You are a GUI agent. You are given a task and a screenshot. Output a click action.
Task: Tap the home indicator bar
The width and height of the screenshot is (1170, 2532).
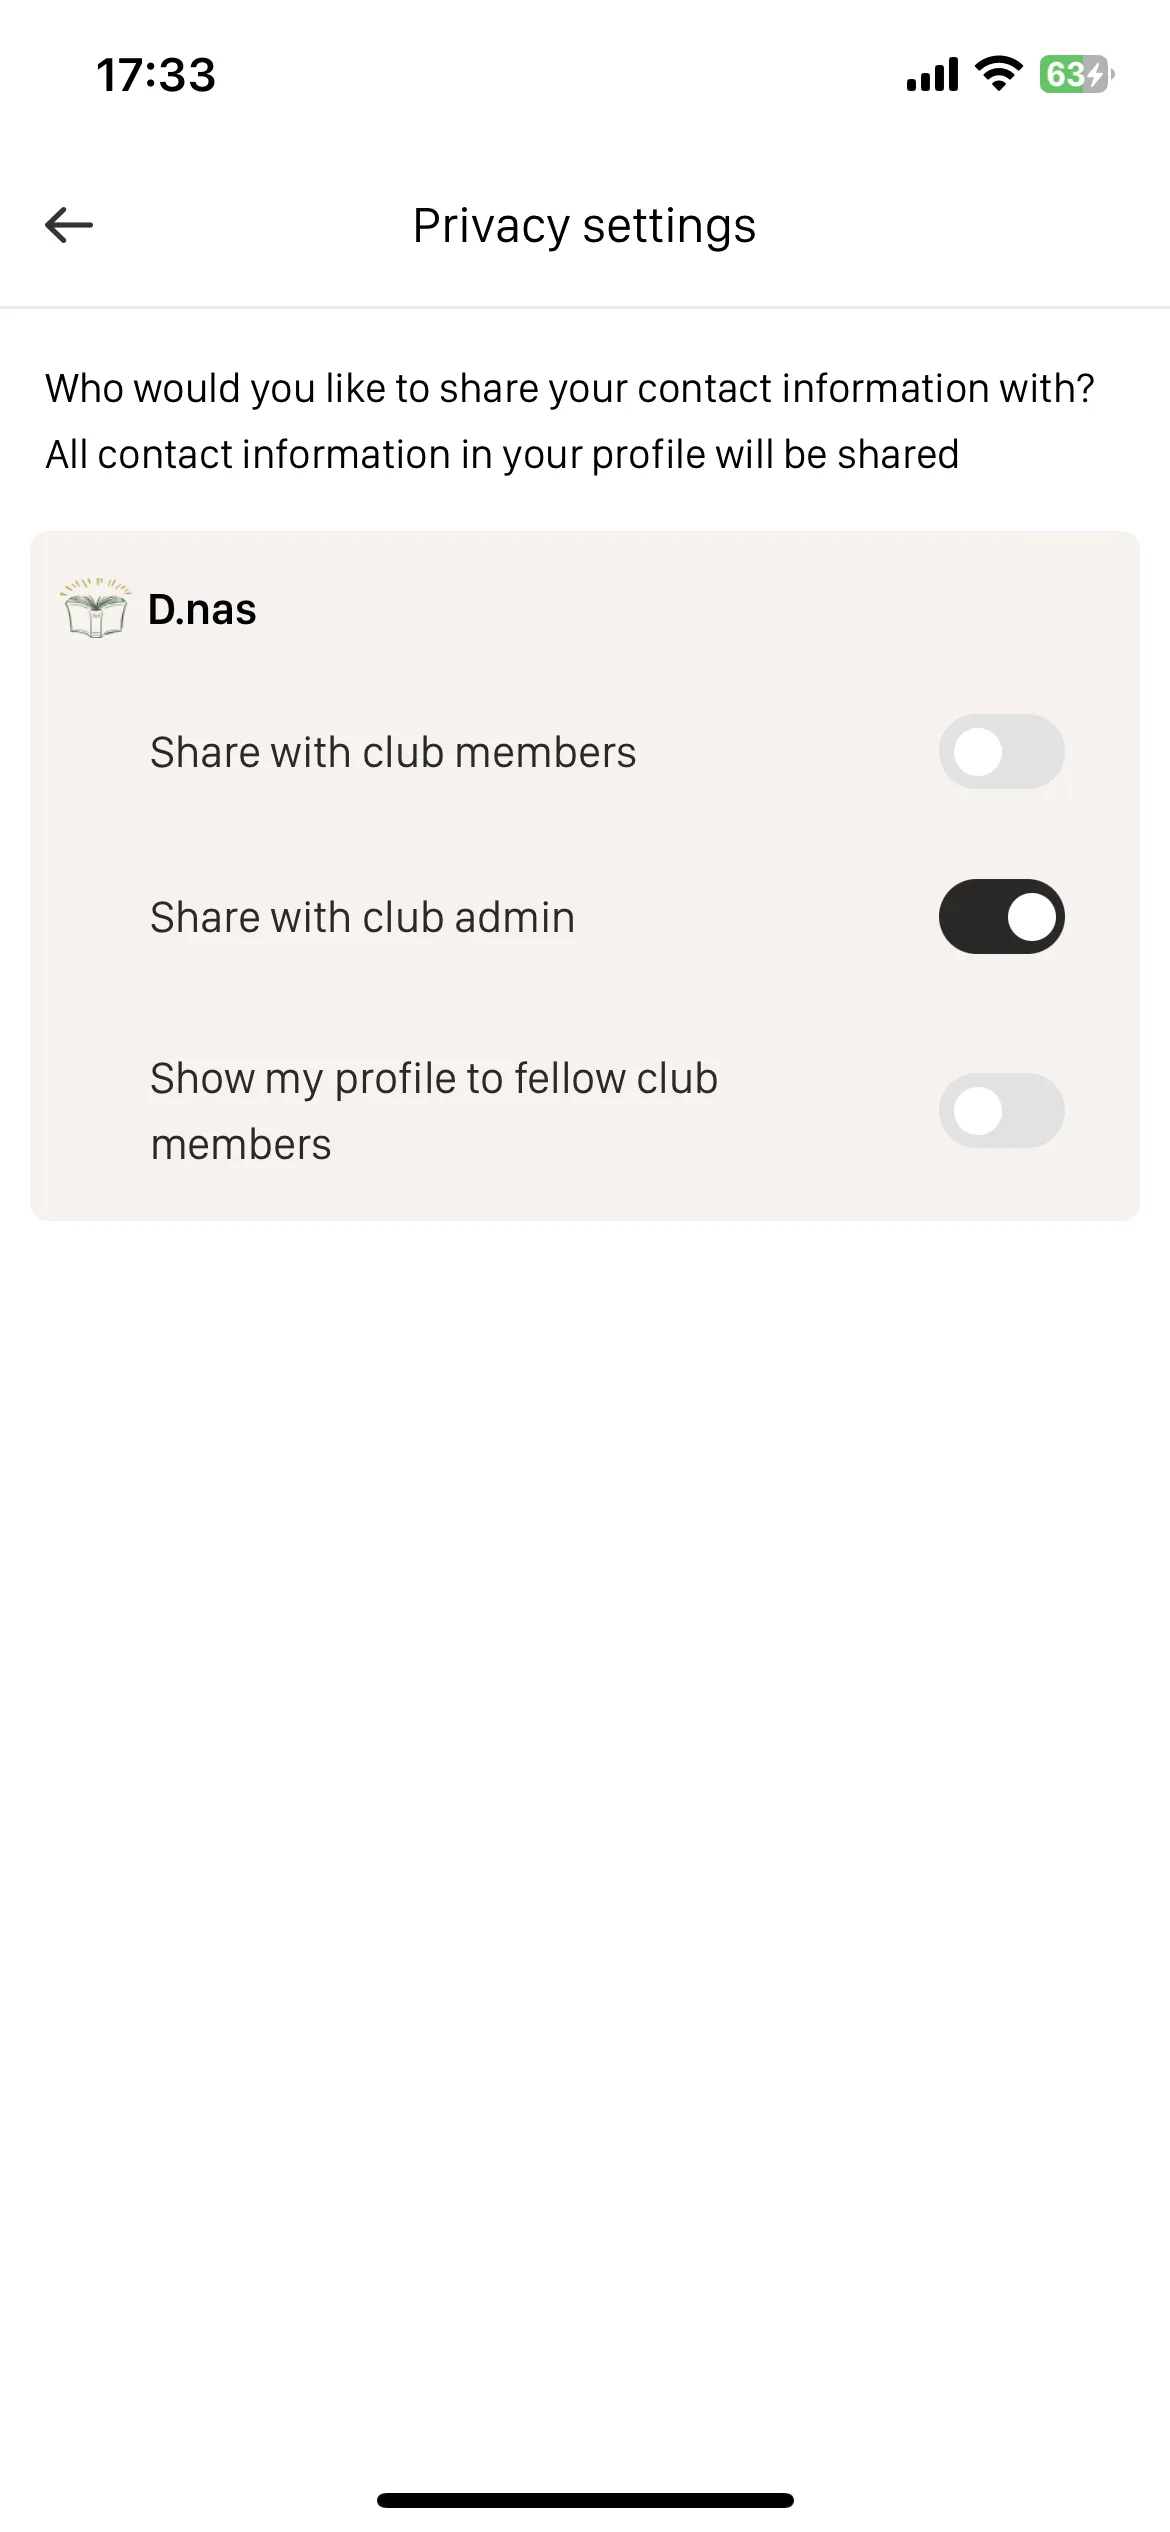pyautogui.click(x=585, y=2500)
